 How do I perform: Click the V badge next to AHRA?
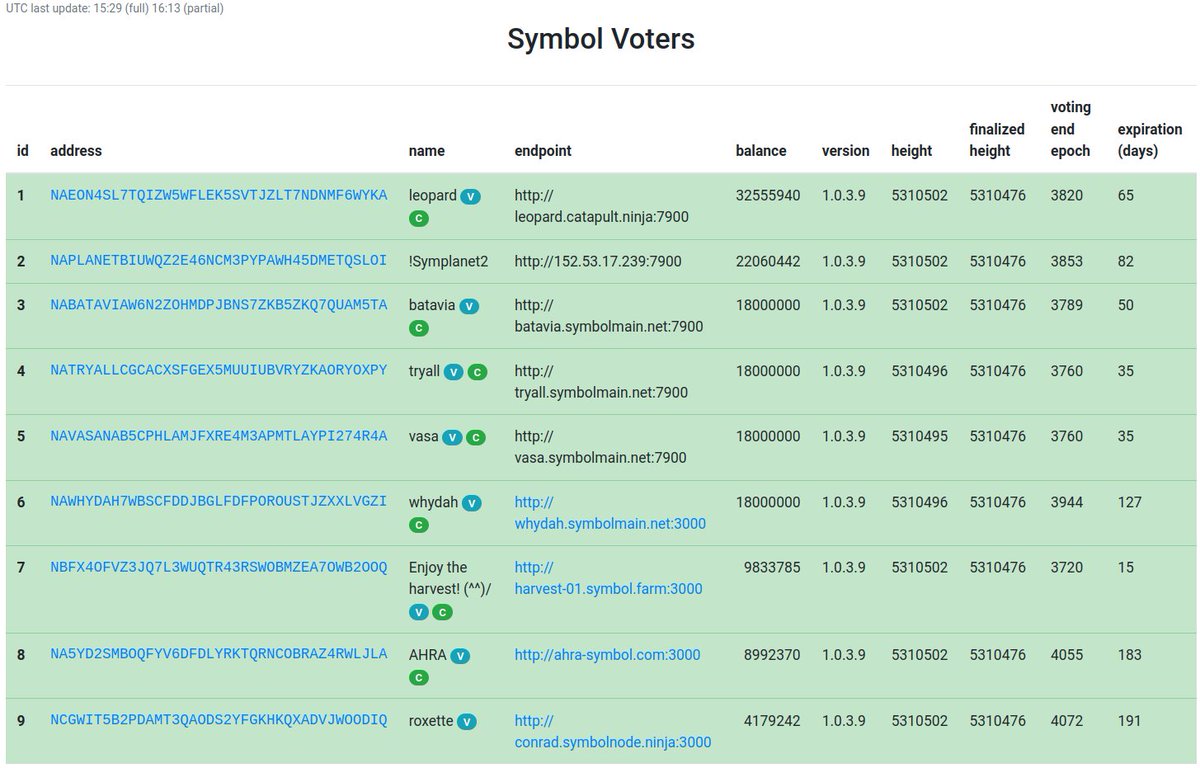pos(460,656)
